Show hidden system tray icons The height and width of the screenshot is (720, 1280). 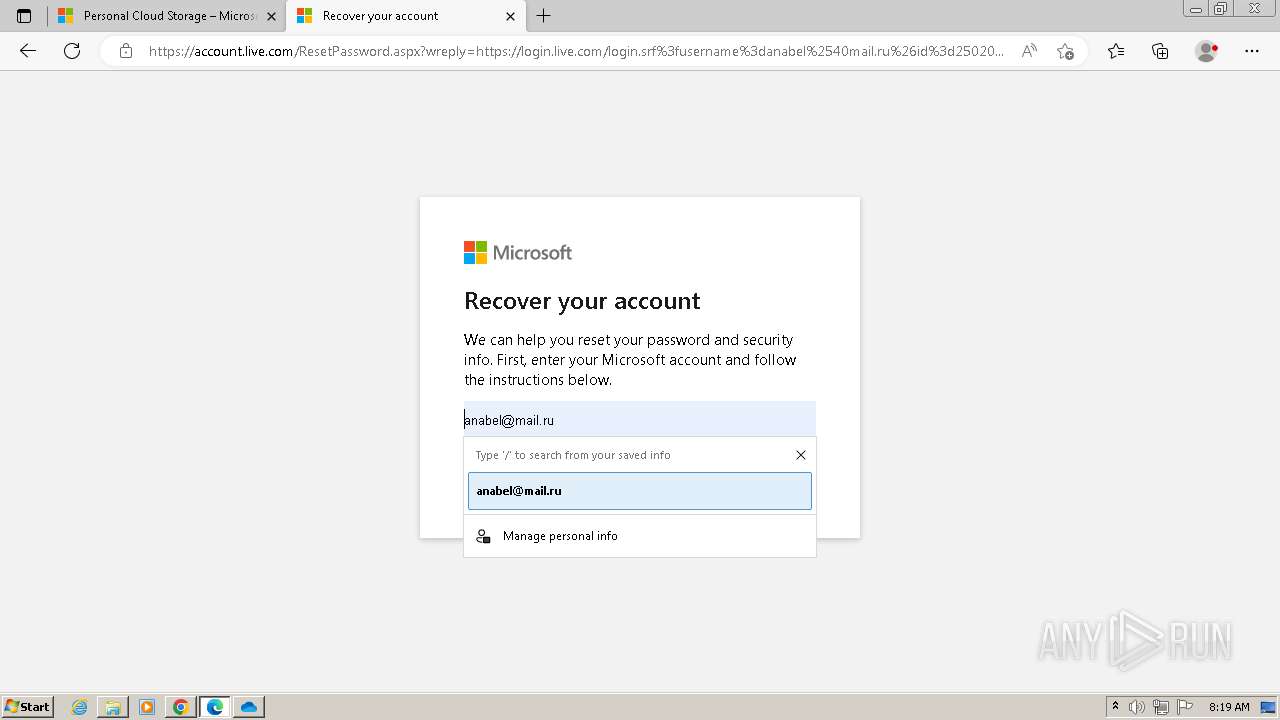pos(1116,707)
